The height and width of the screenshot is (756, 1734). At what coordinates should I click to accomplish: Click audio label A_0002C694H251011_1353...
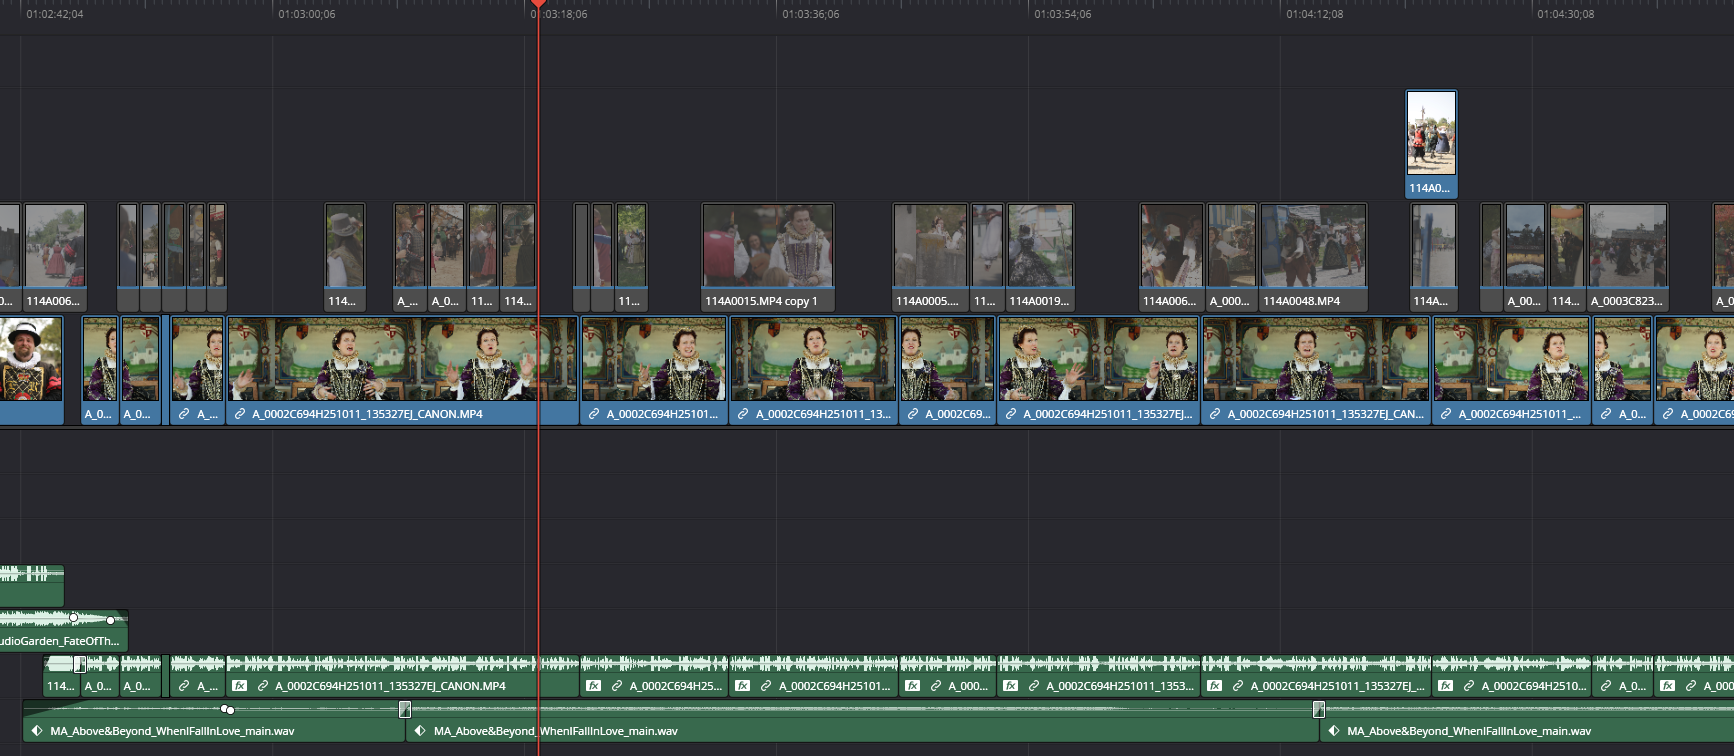coord(1119,686)
